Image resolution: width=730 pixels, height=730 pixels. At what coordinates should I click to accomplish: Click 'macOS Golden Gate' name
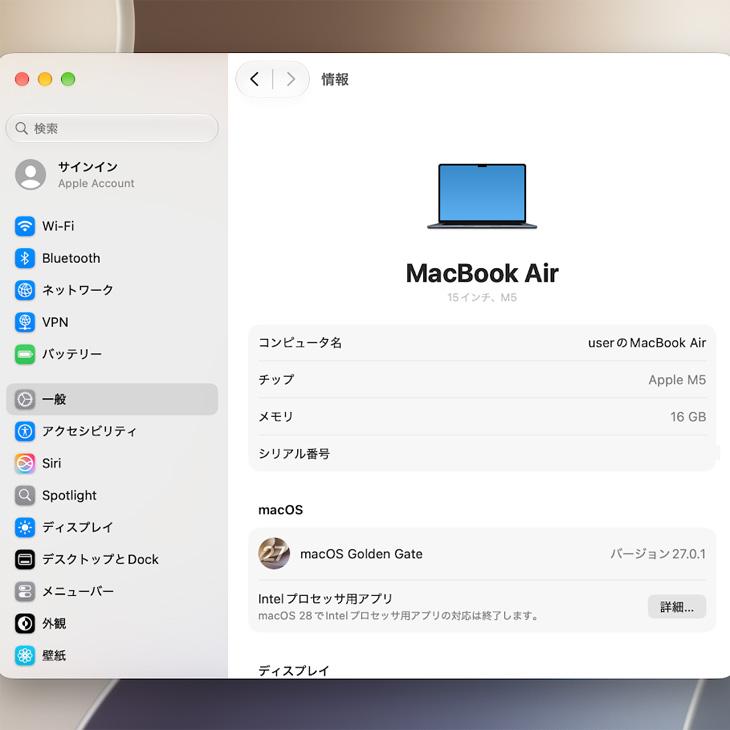coord(361,554)
